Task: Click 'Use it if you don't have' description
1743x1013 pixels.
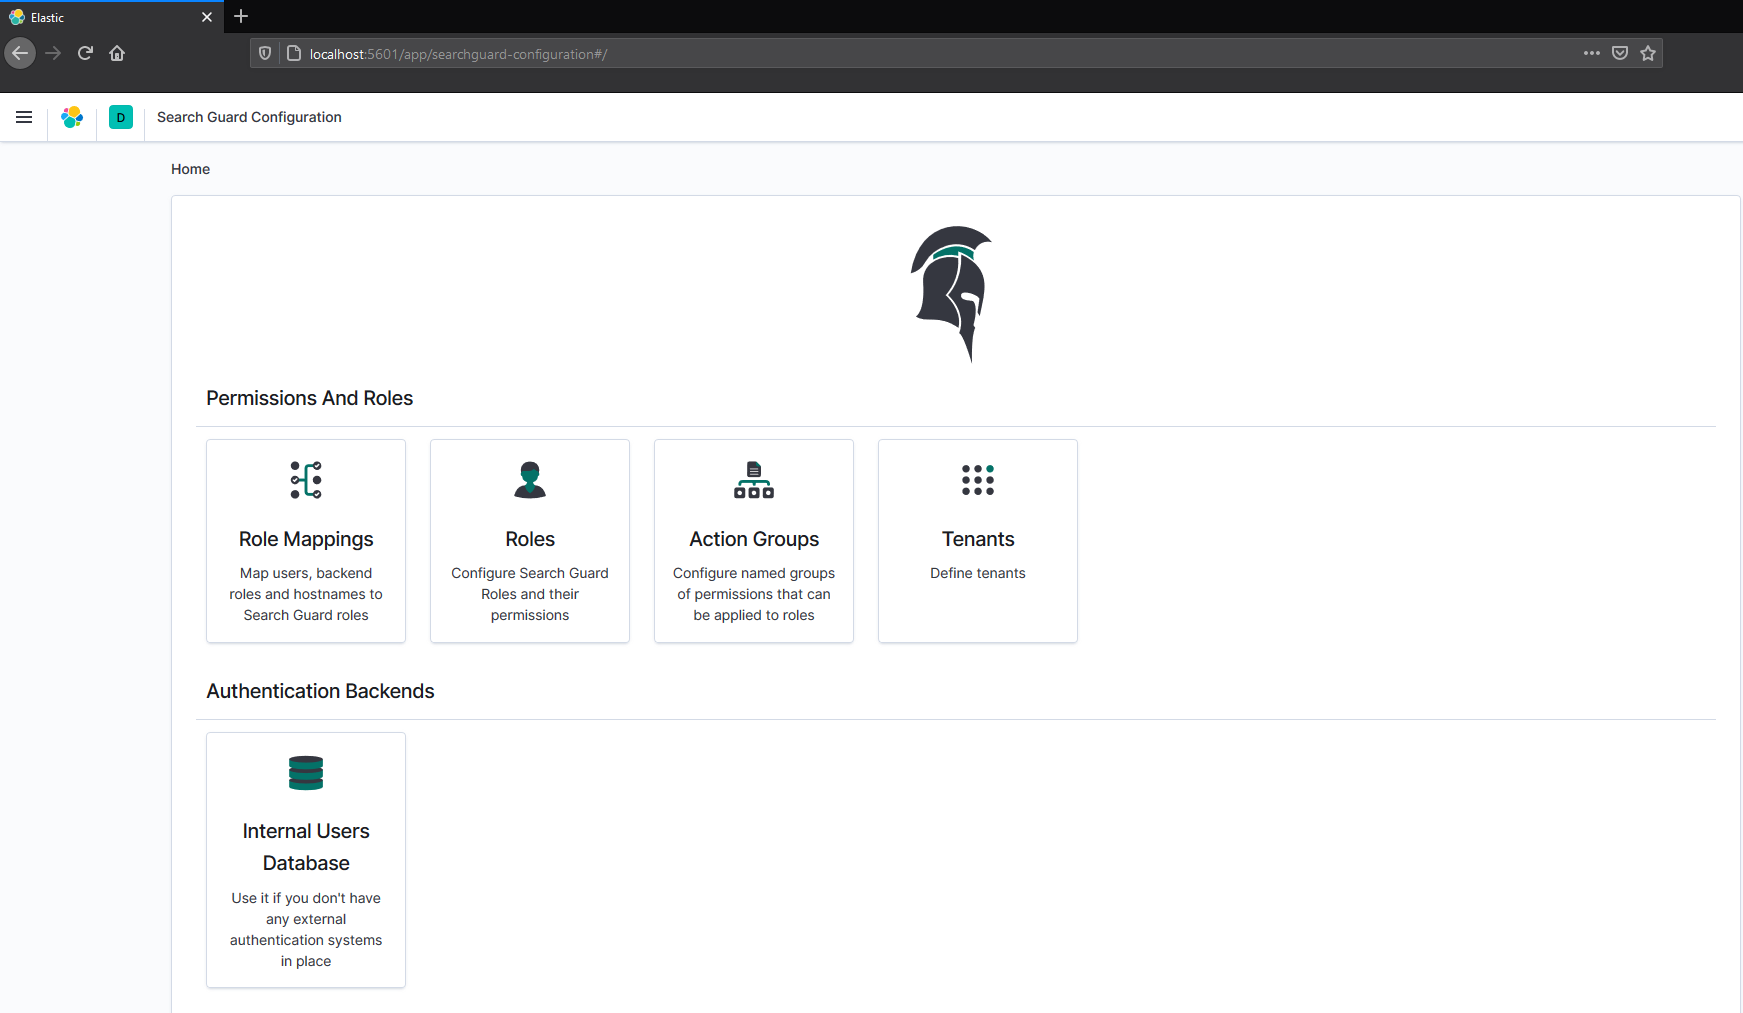Action: (306, 929)
